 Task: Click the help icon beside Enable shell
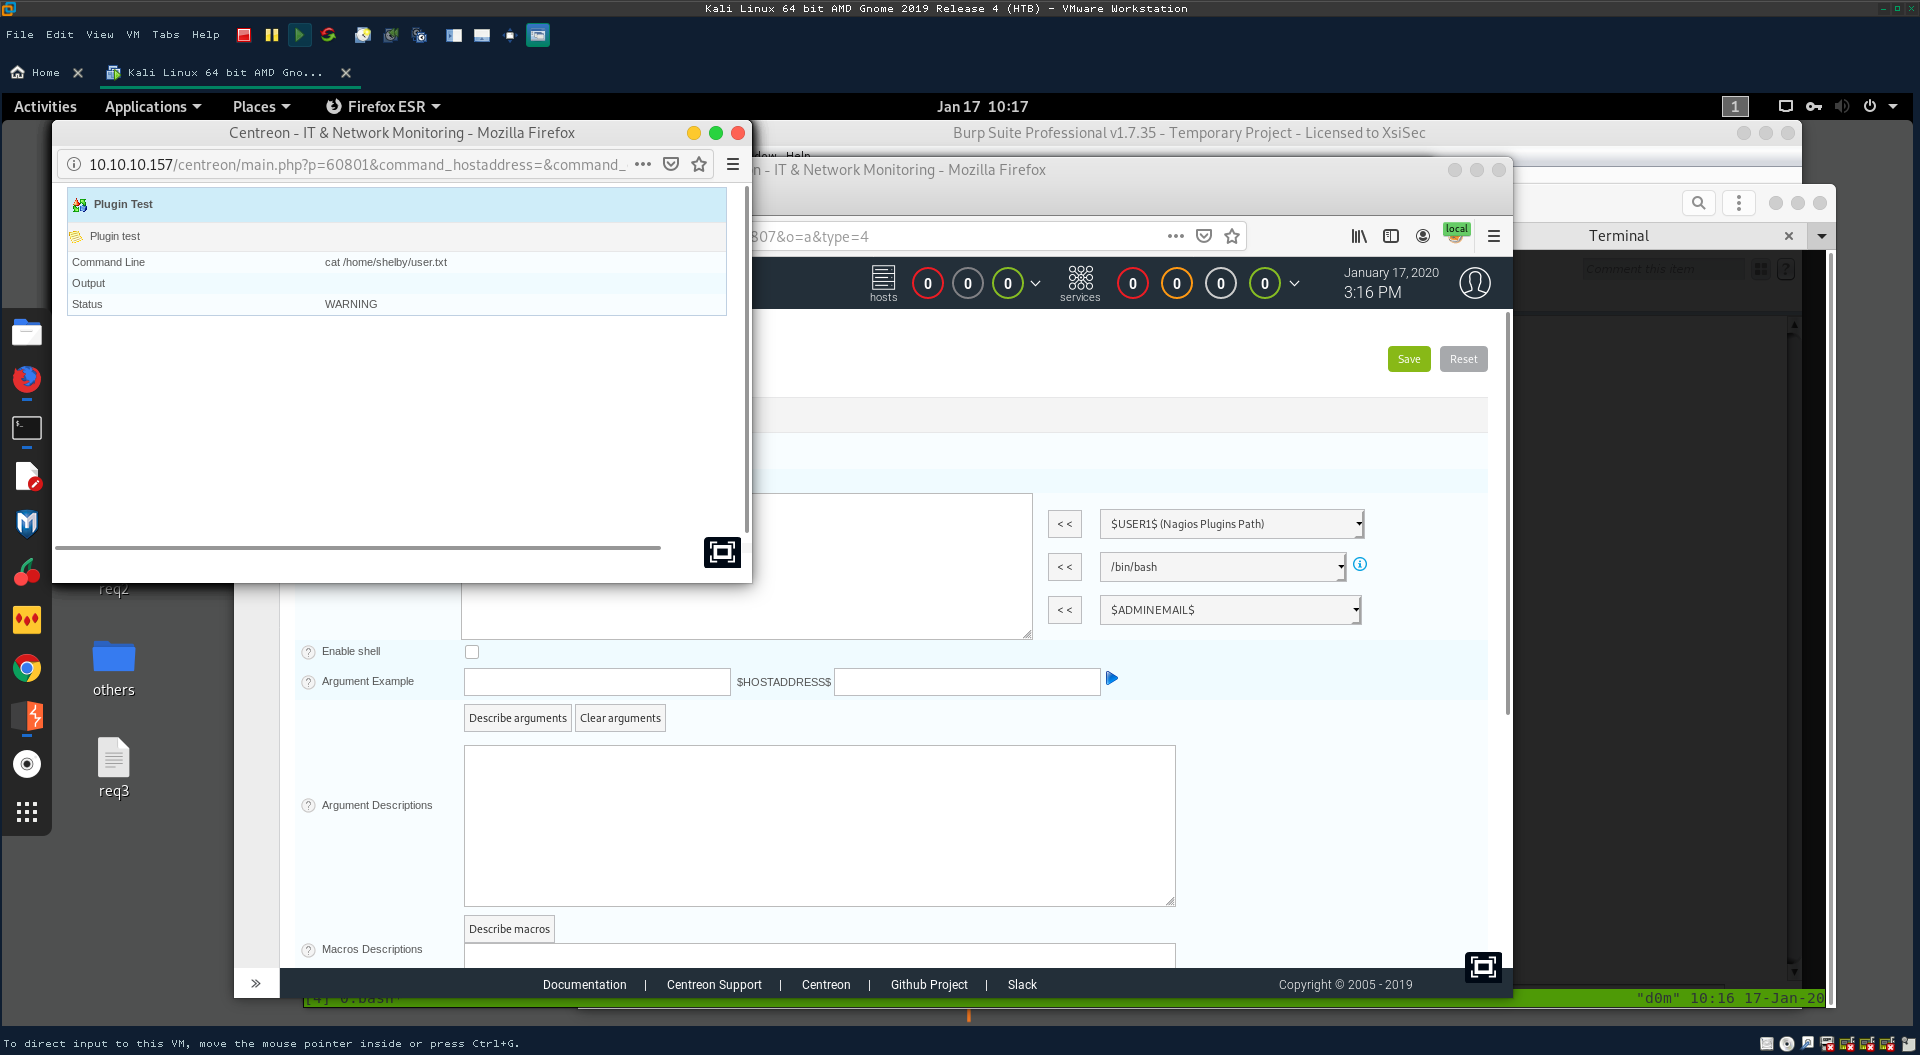tap(308, 652)
